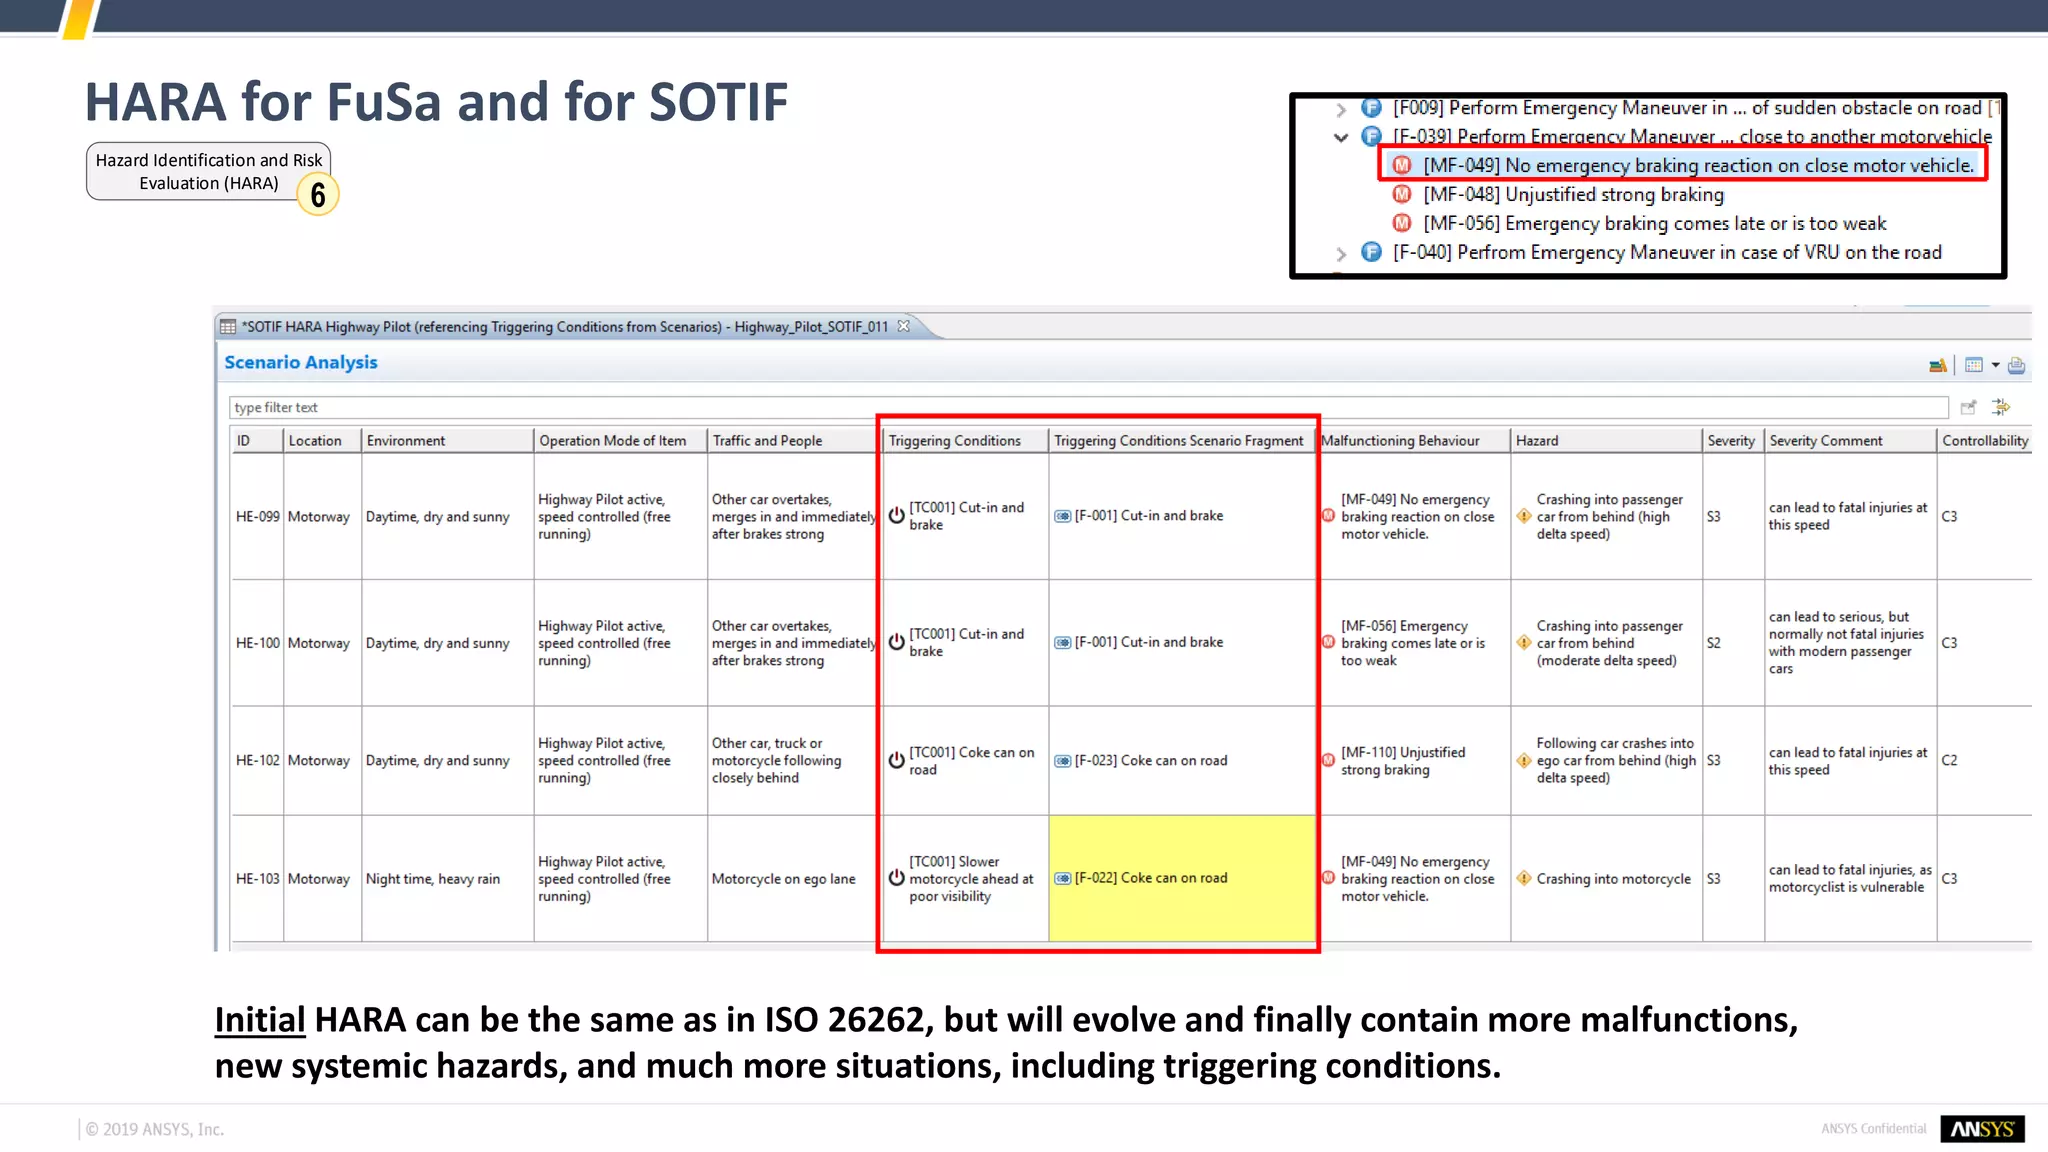Click the F icon of [F-039] tree item
The height and width of the screenshot is (1152, 2048).
click(x=1371, y=136)
